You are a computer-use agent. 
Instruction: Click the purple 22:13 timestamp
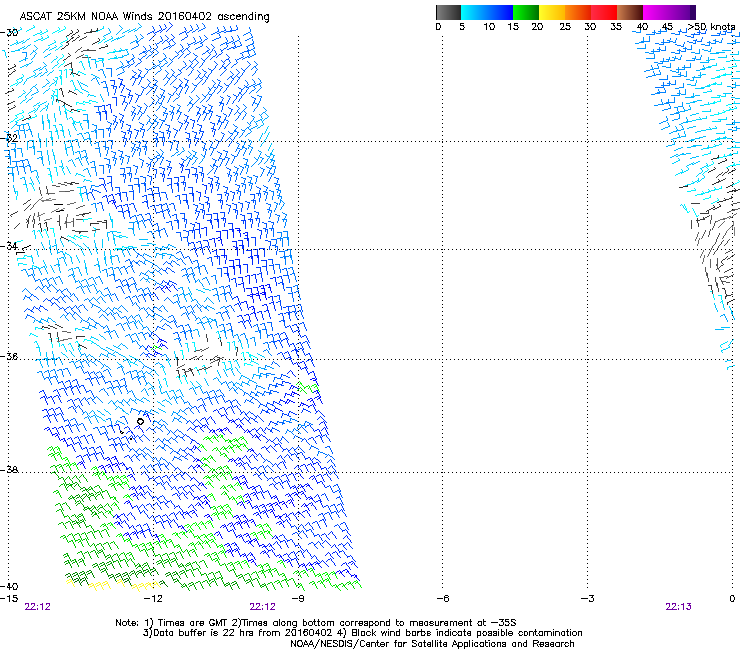pos(678,607)
